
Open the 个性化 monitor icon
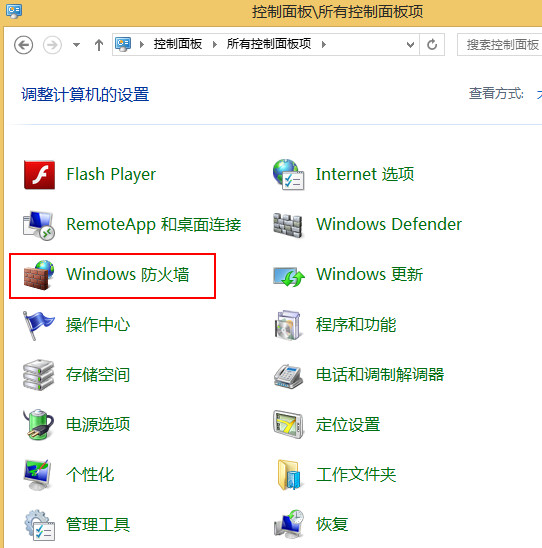38,475
